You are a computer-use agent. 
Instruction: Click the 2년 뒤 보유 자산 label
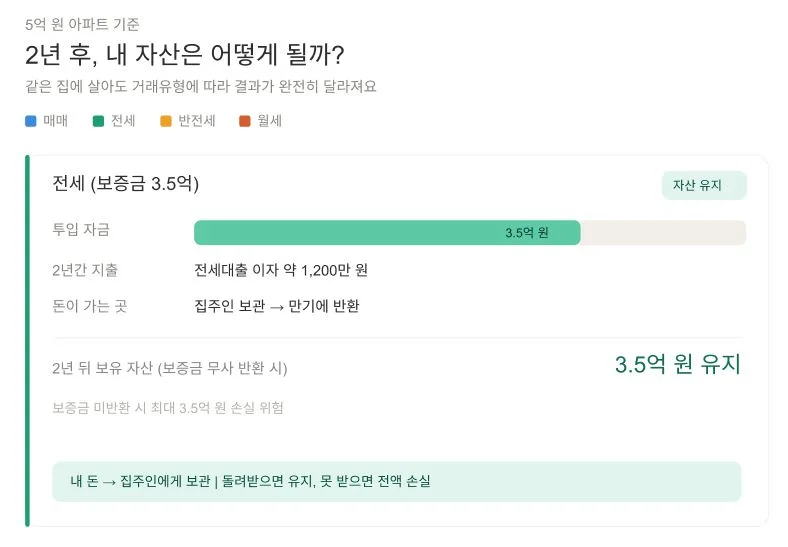pos(170,368)
